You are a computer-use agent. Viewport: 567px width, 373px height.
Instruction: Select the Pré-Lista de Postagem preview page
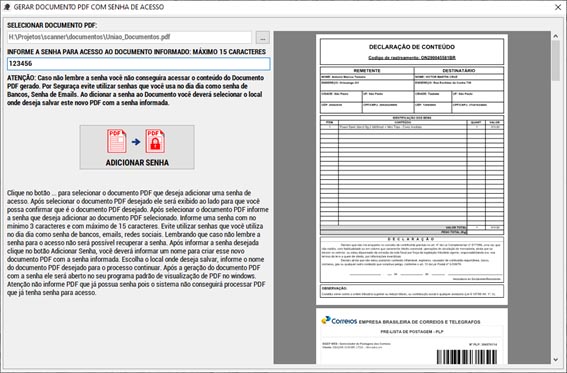click(x=412, y=336)
